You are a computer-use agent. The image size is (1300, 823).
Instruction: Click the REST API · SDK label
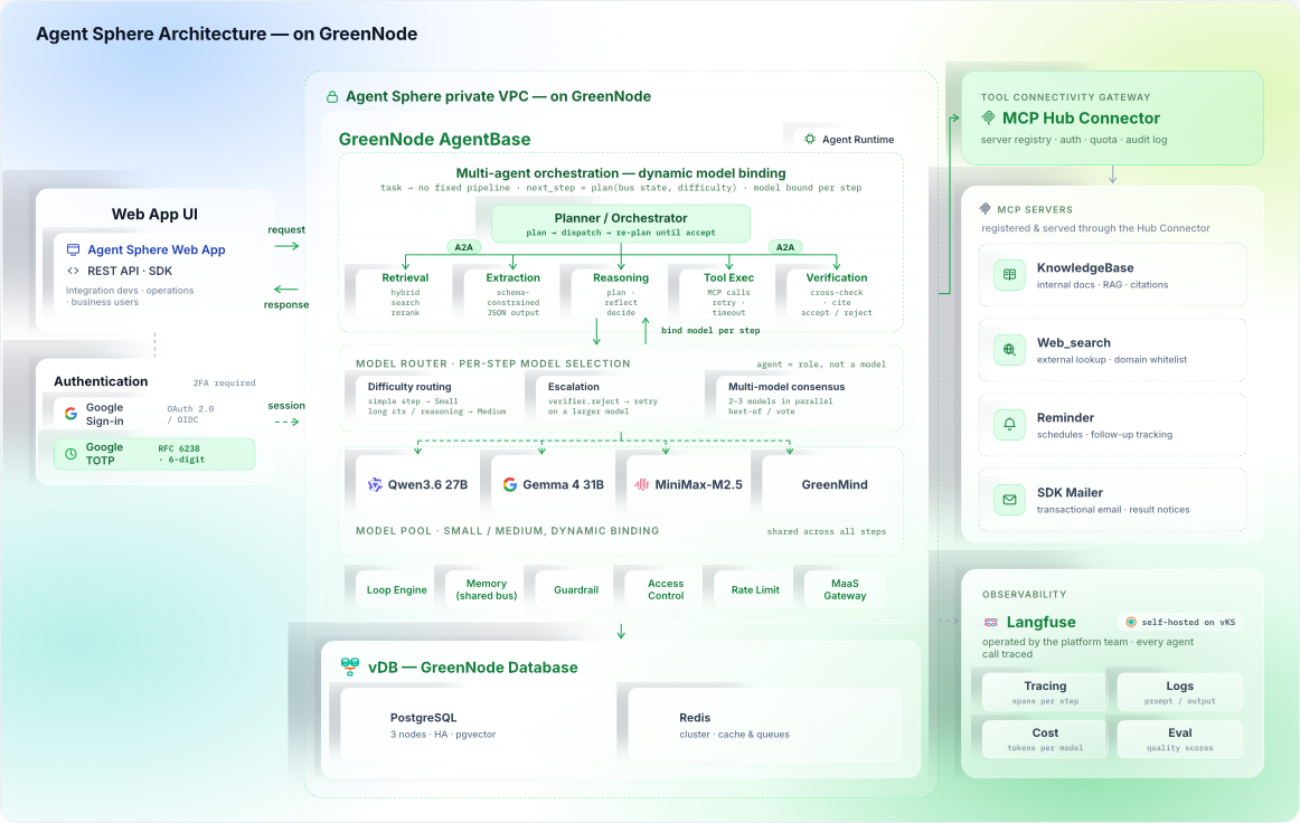[x=130, y=271]
